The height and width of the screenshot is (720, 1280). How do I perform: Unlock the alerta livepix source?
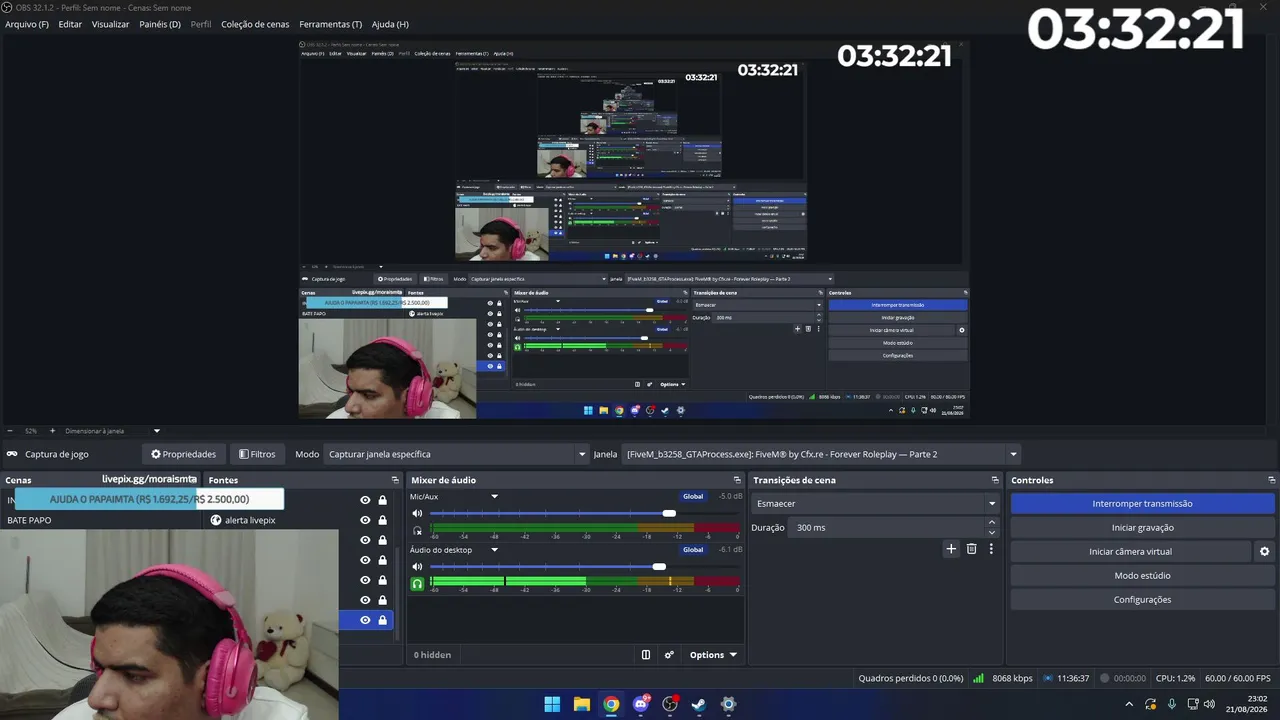(x=382, y=520)
